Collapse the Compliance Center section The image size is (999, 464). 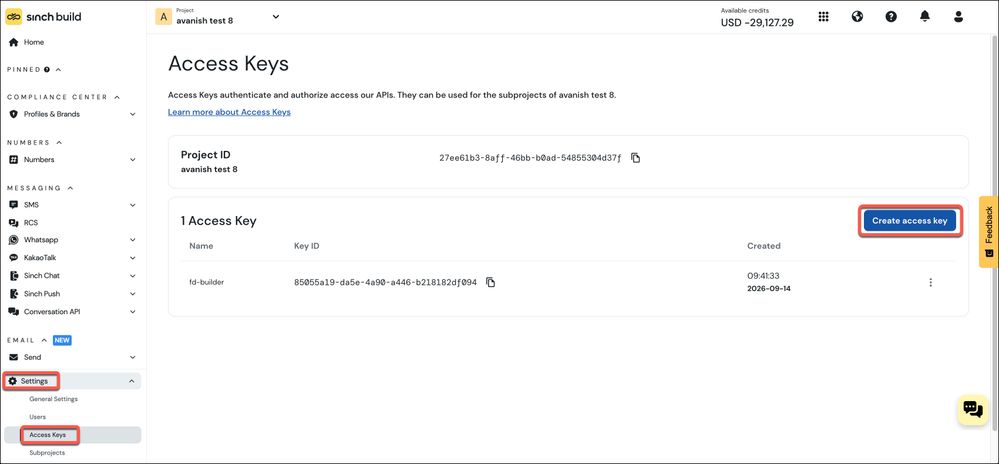point(117,97)
